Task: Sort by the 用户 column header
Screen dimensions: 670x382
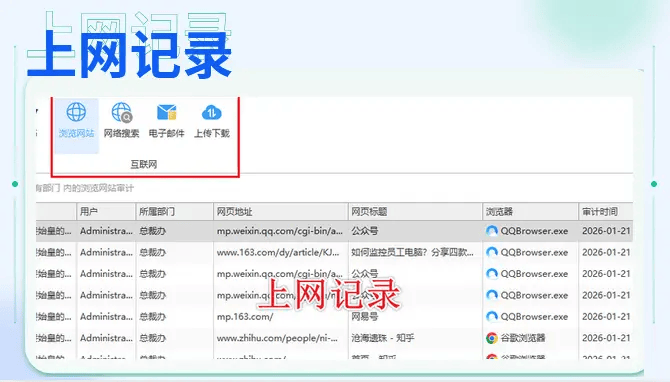Action: point(106,212)
